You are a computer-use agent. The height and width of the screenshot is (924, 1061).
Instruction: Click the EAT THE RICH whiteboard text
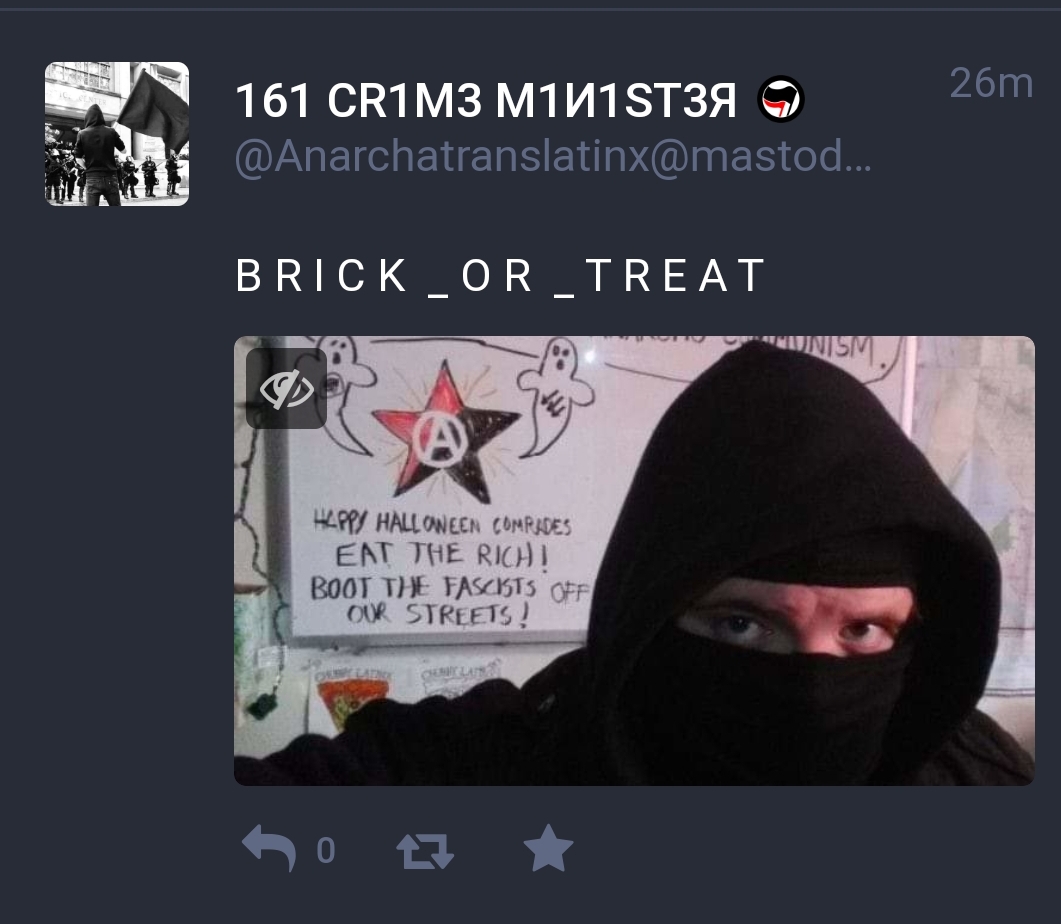(442, 555)
